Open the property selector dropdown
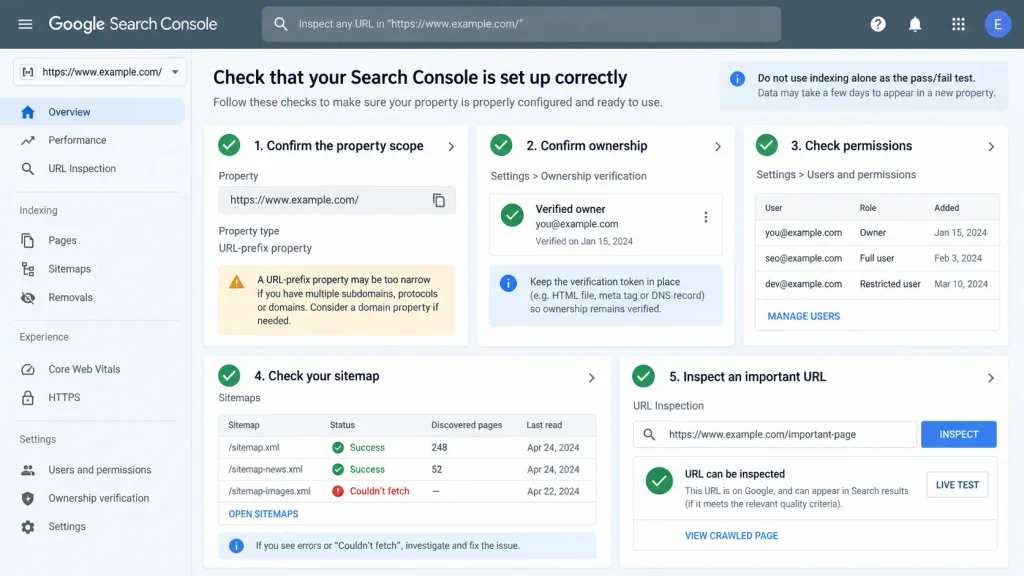Viewport: 1024px width, 576px height. pyautogui.click(x=100, y=72)
